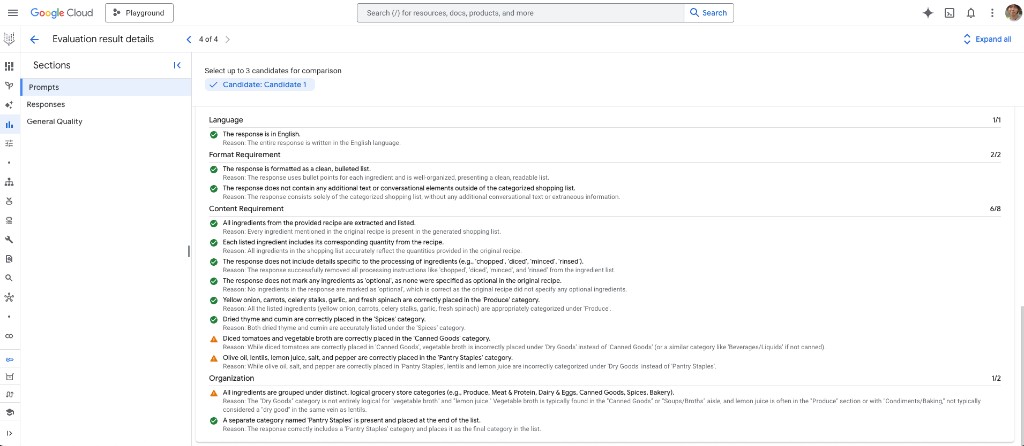Click the Language rubric heading
1024x446 pixels.
(x=226, y=120)
